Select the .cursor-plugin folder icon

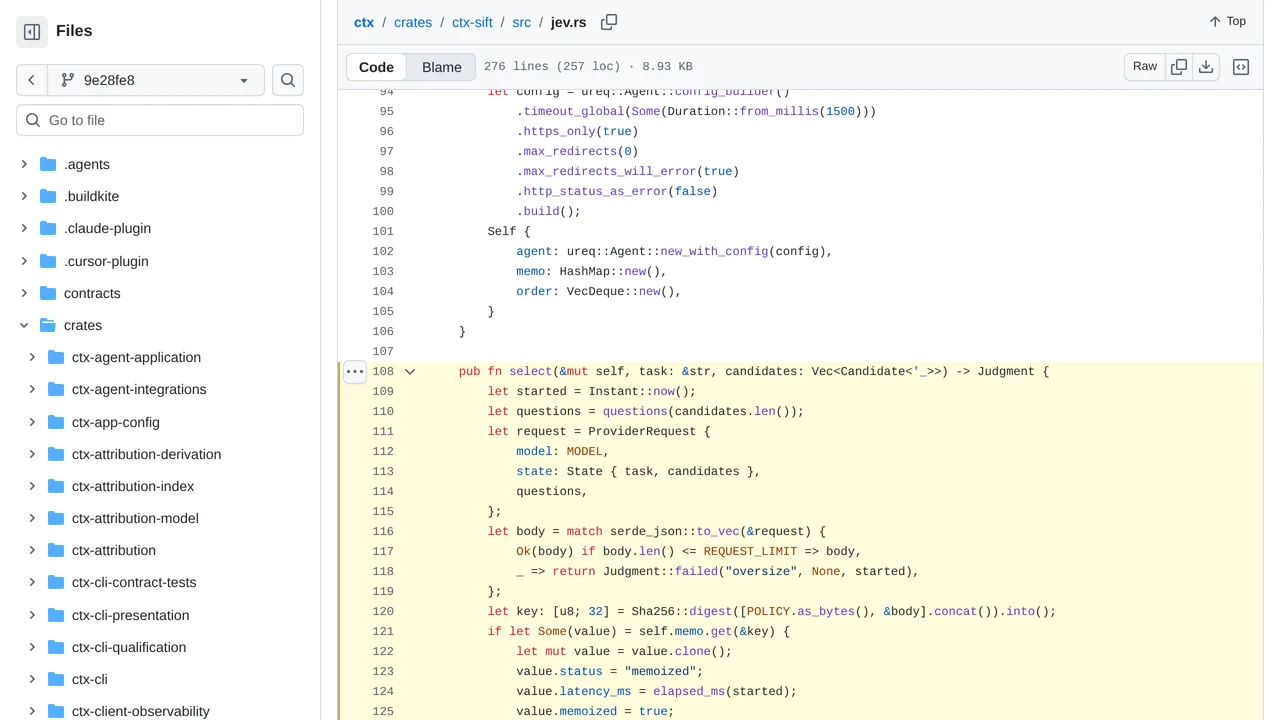48,261
